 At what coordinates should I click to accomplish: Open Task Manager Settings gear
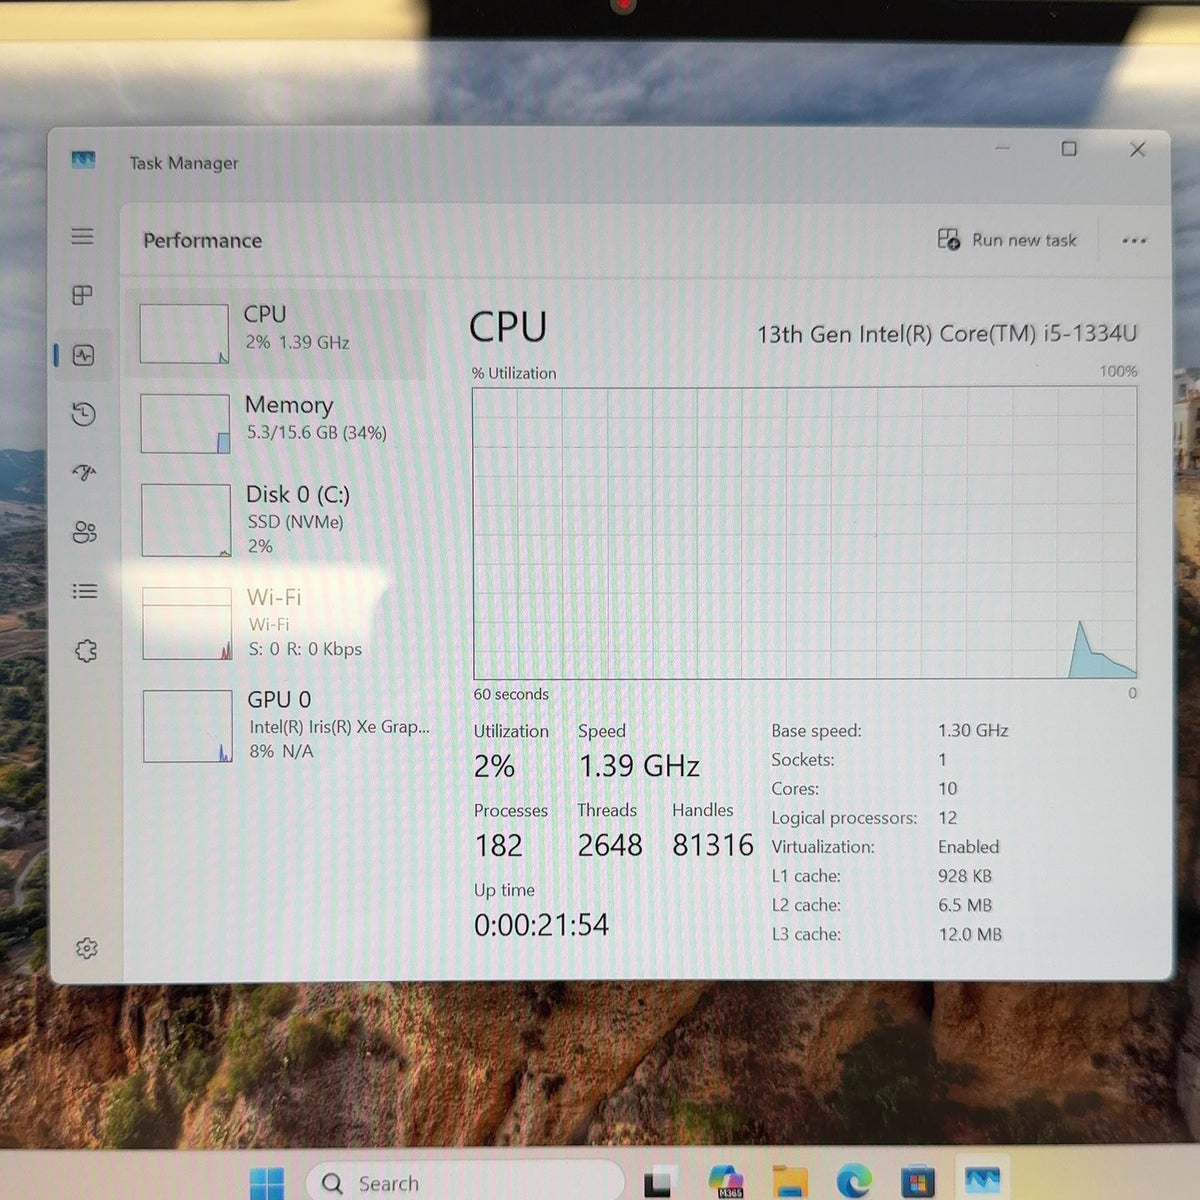tap(87, 948)
